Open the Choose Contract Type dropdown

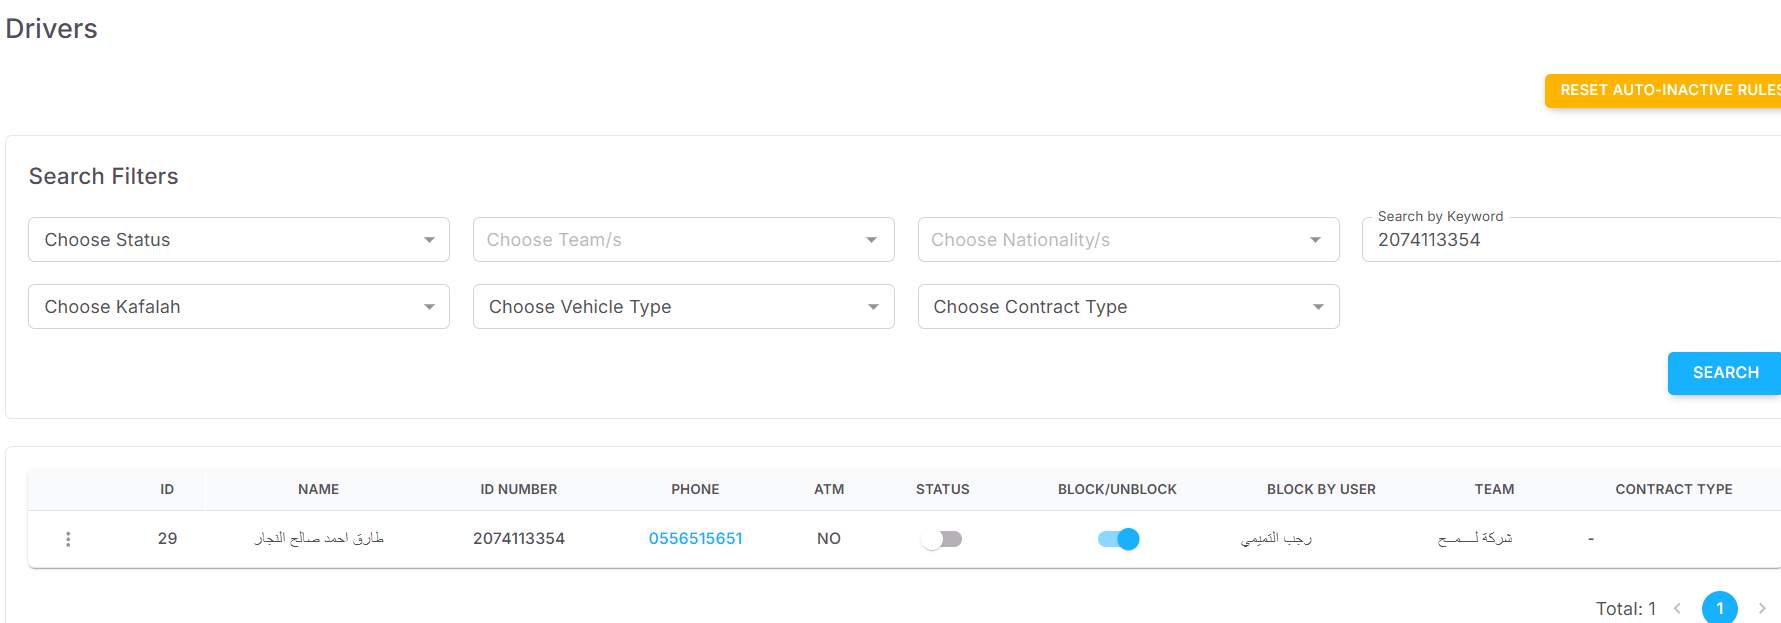point(1128,307)
